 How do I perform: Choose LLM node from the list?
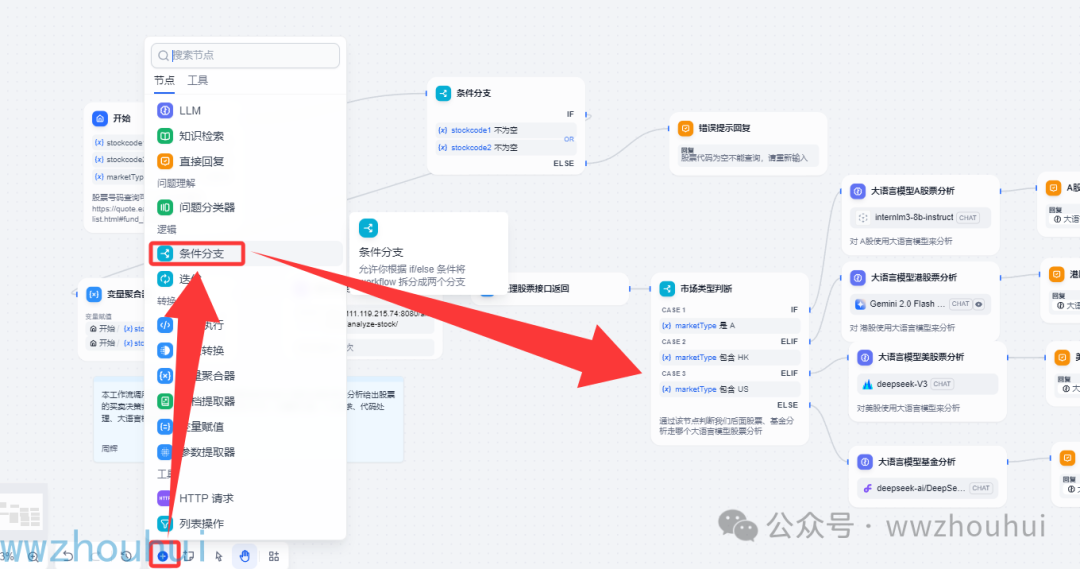pos(189,110)
